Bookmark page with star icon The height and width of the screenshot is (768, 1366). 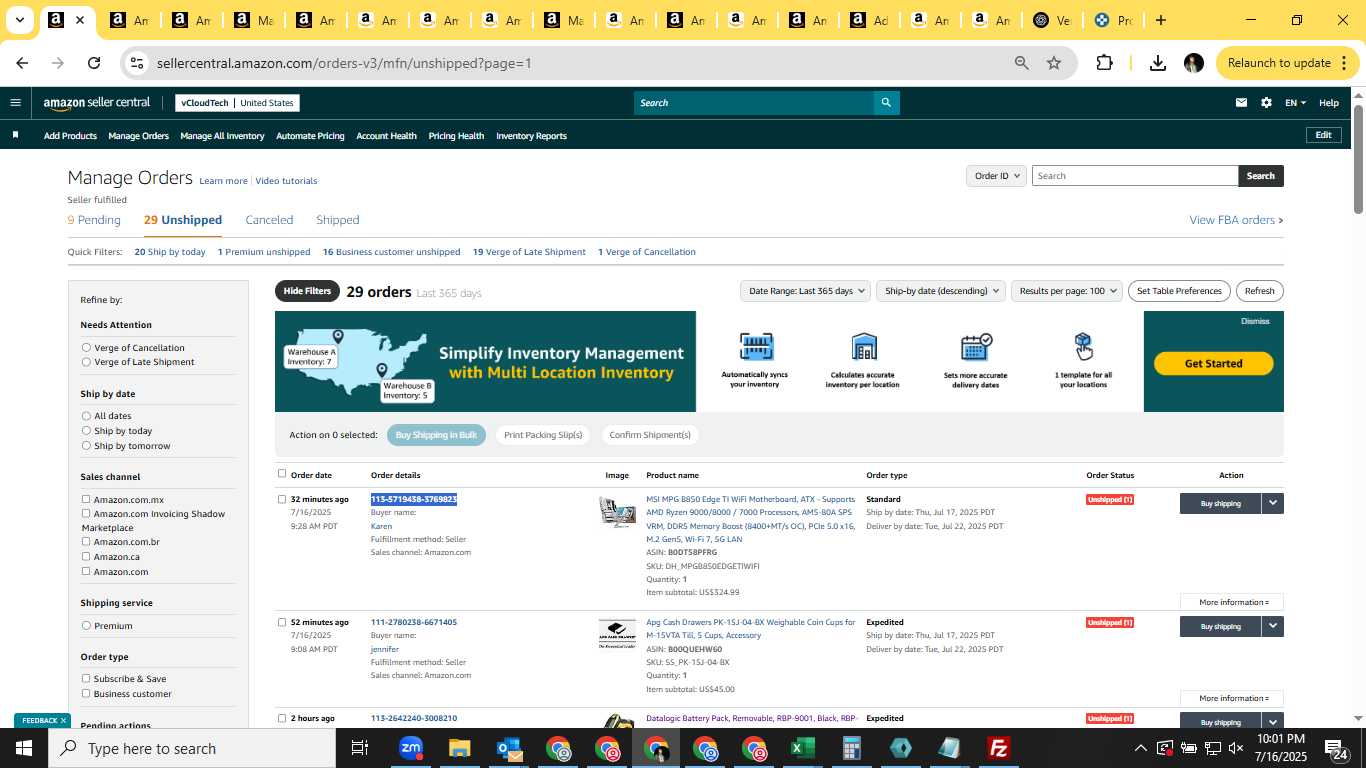pyautogui.click(x=1054, y=63)
